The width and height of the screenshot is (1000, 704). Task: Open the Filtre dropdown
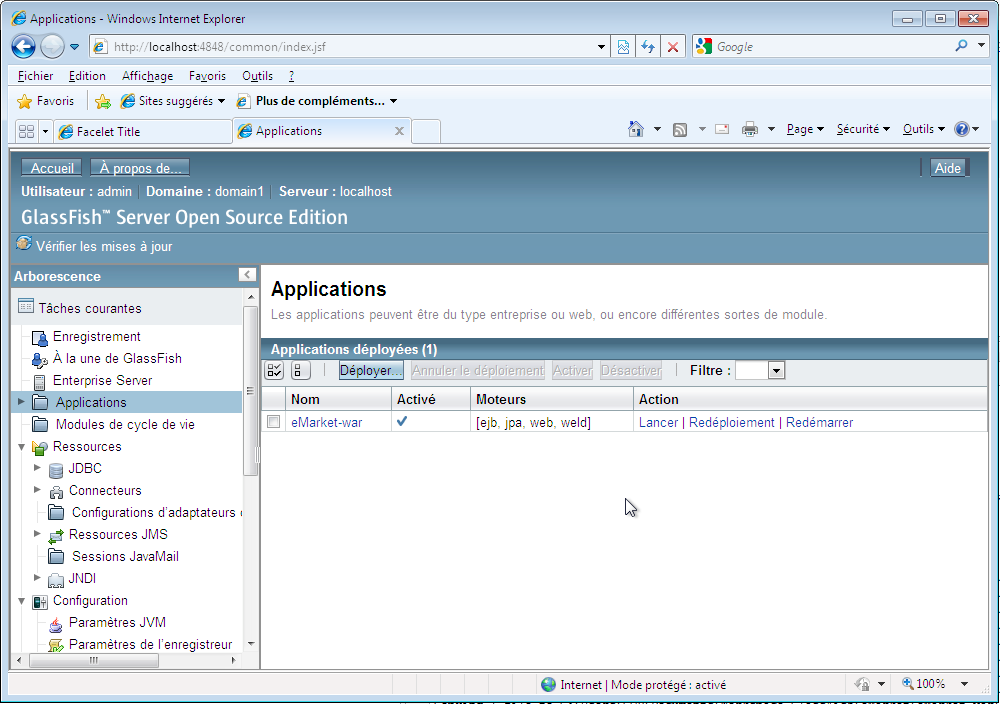click(776, 370)
